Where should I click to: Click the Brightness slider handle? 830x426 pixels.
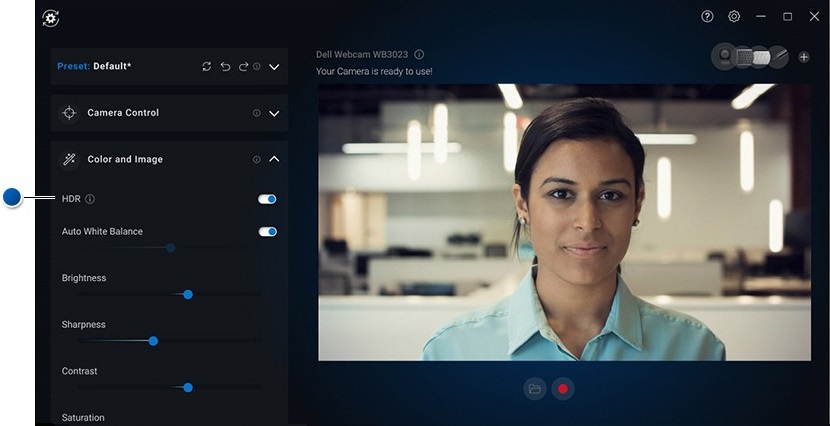click(188, 294)
